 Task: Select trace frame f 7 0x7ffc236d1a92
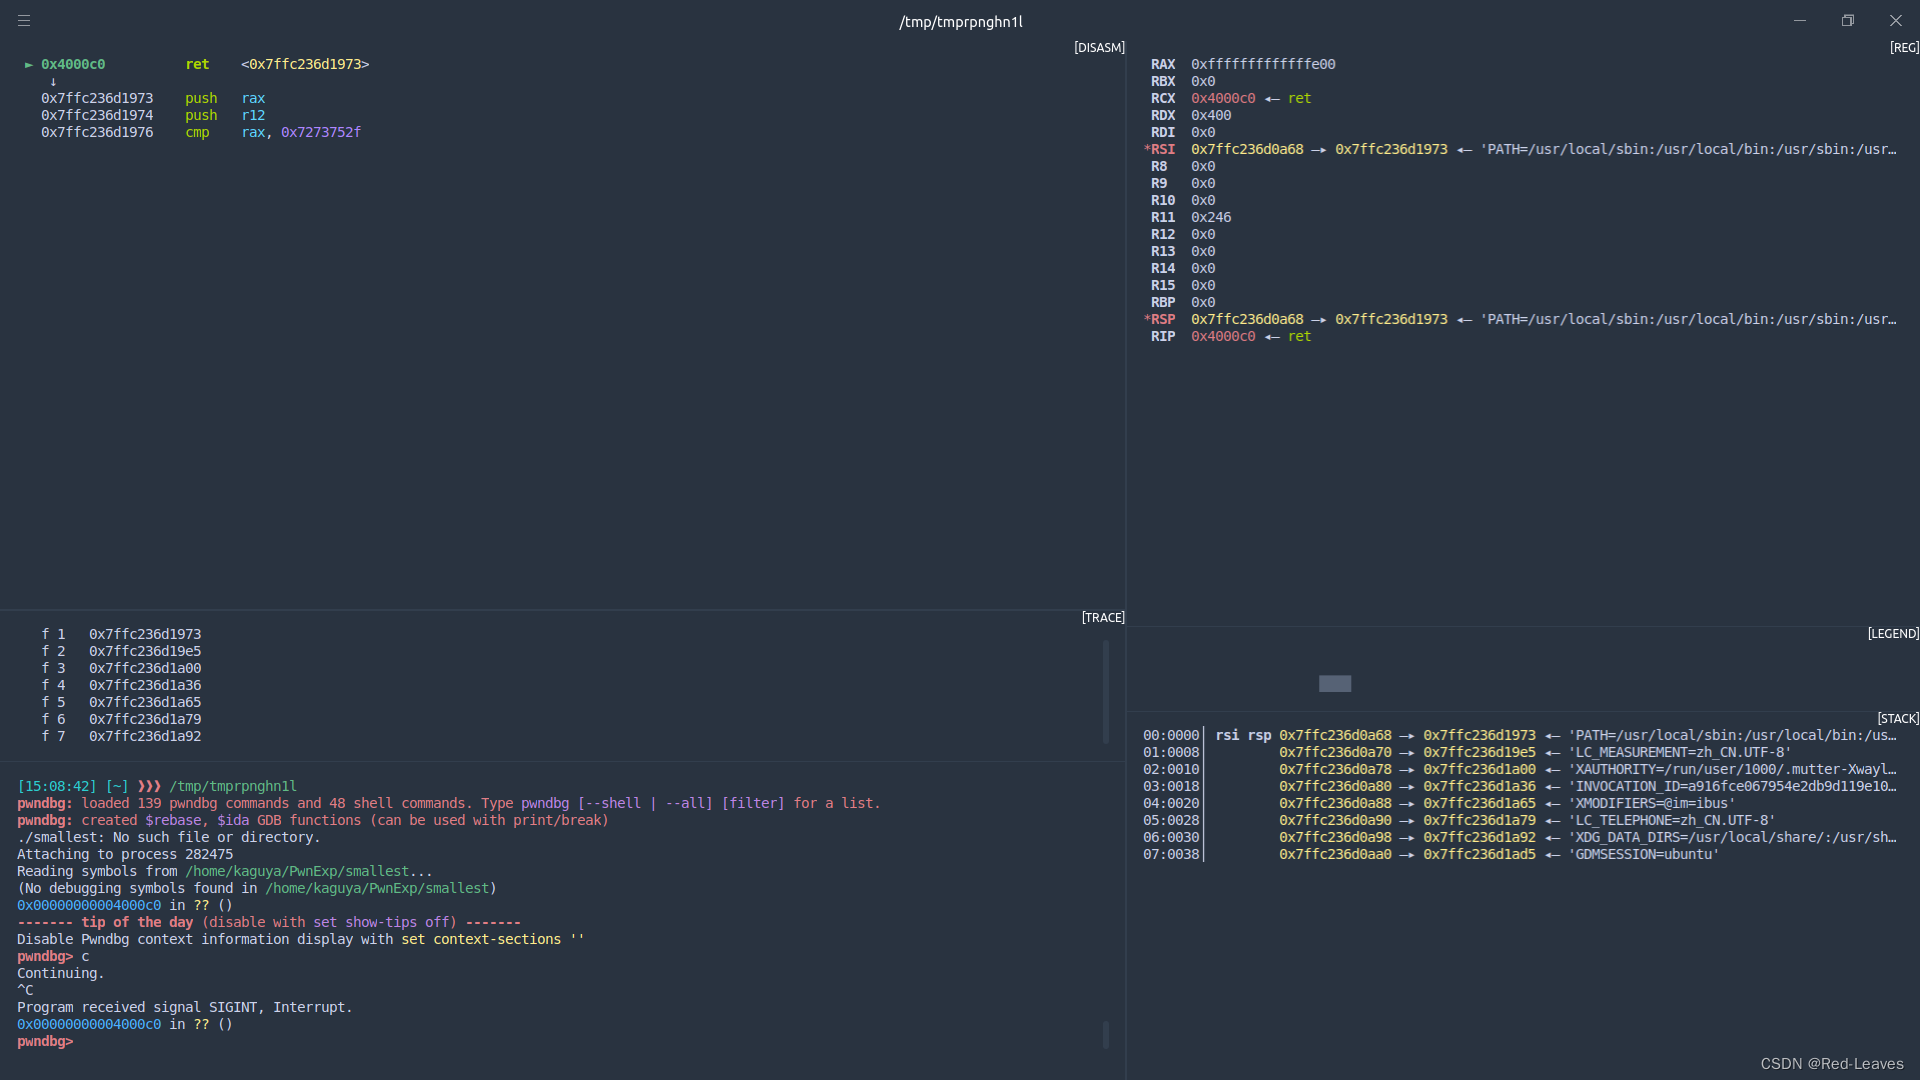(x=121, y=736)
